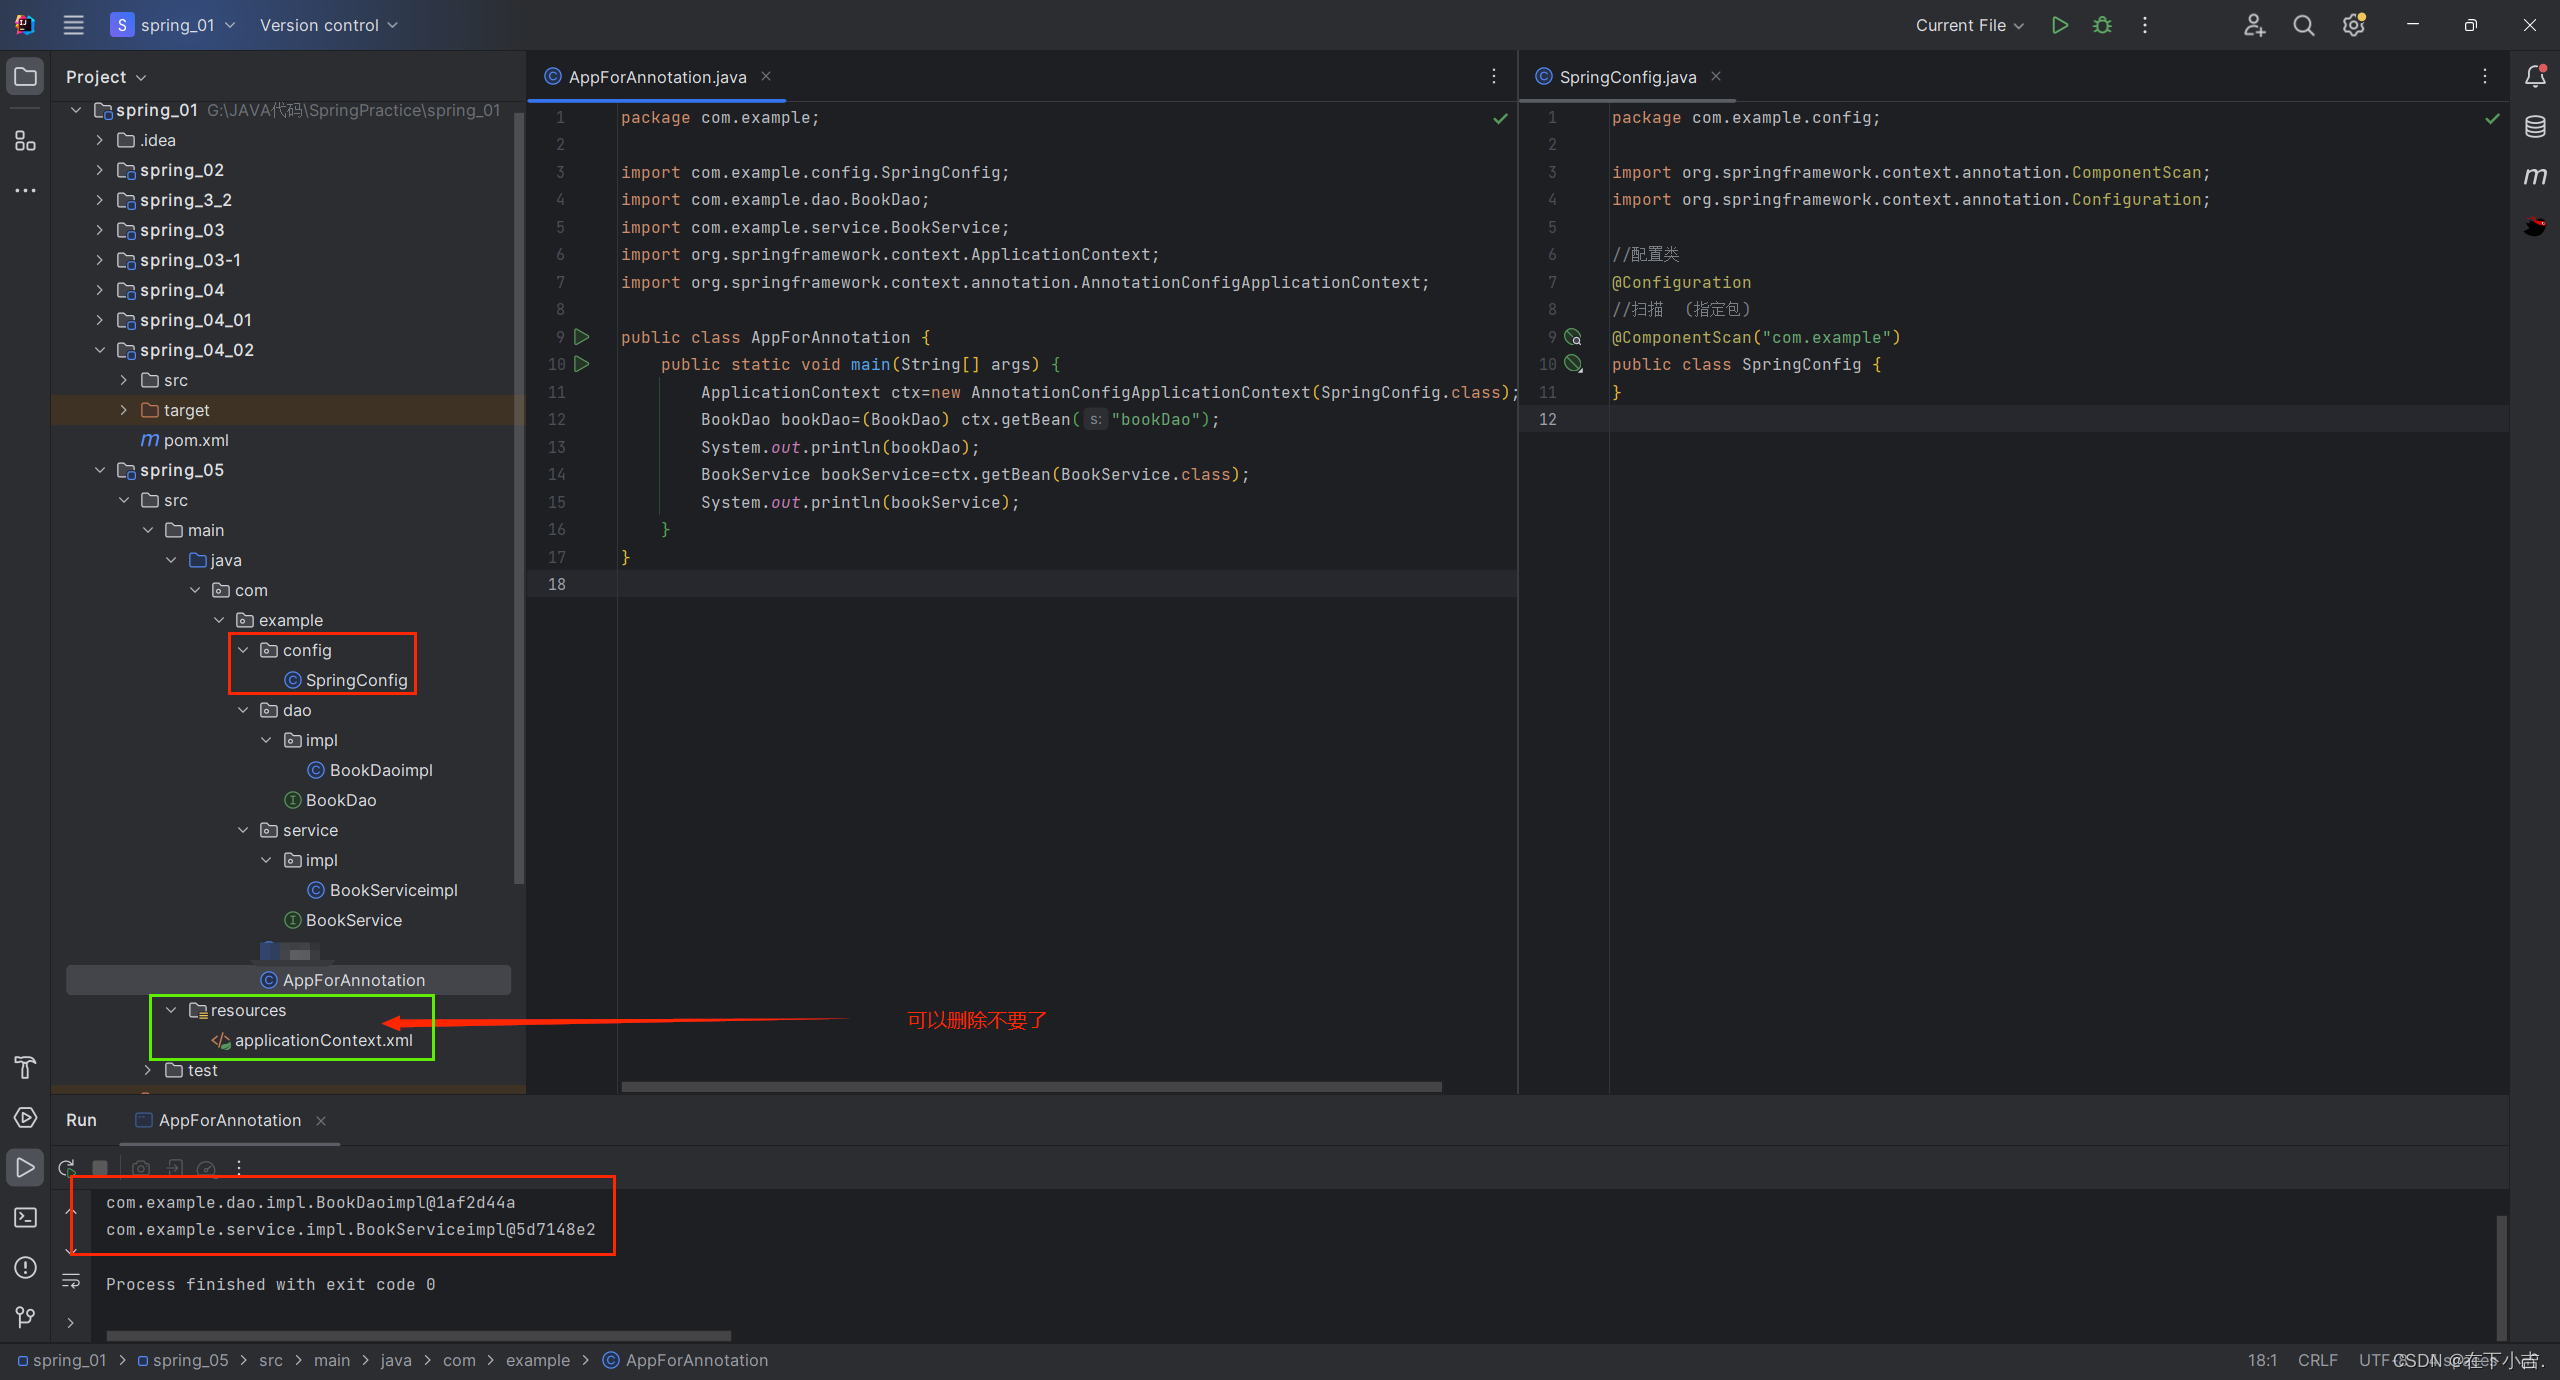Open the main hamburger menu

point(73,25)
